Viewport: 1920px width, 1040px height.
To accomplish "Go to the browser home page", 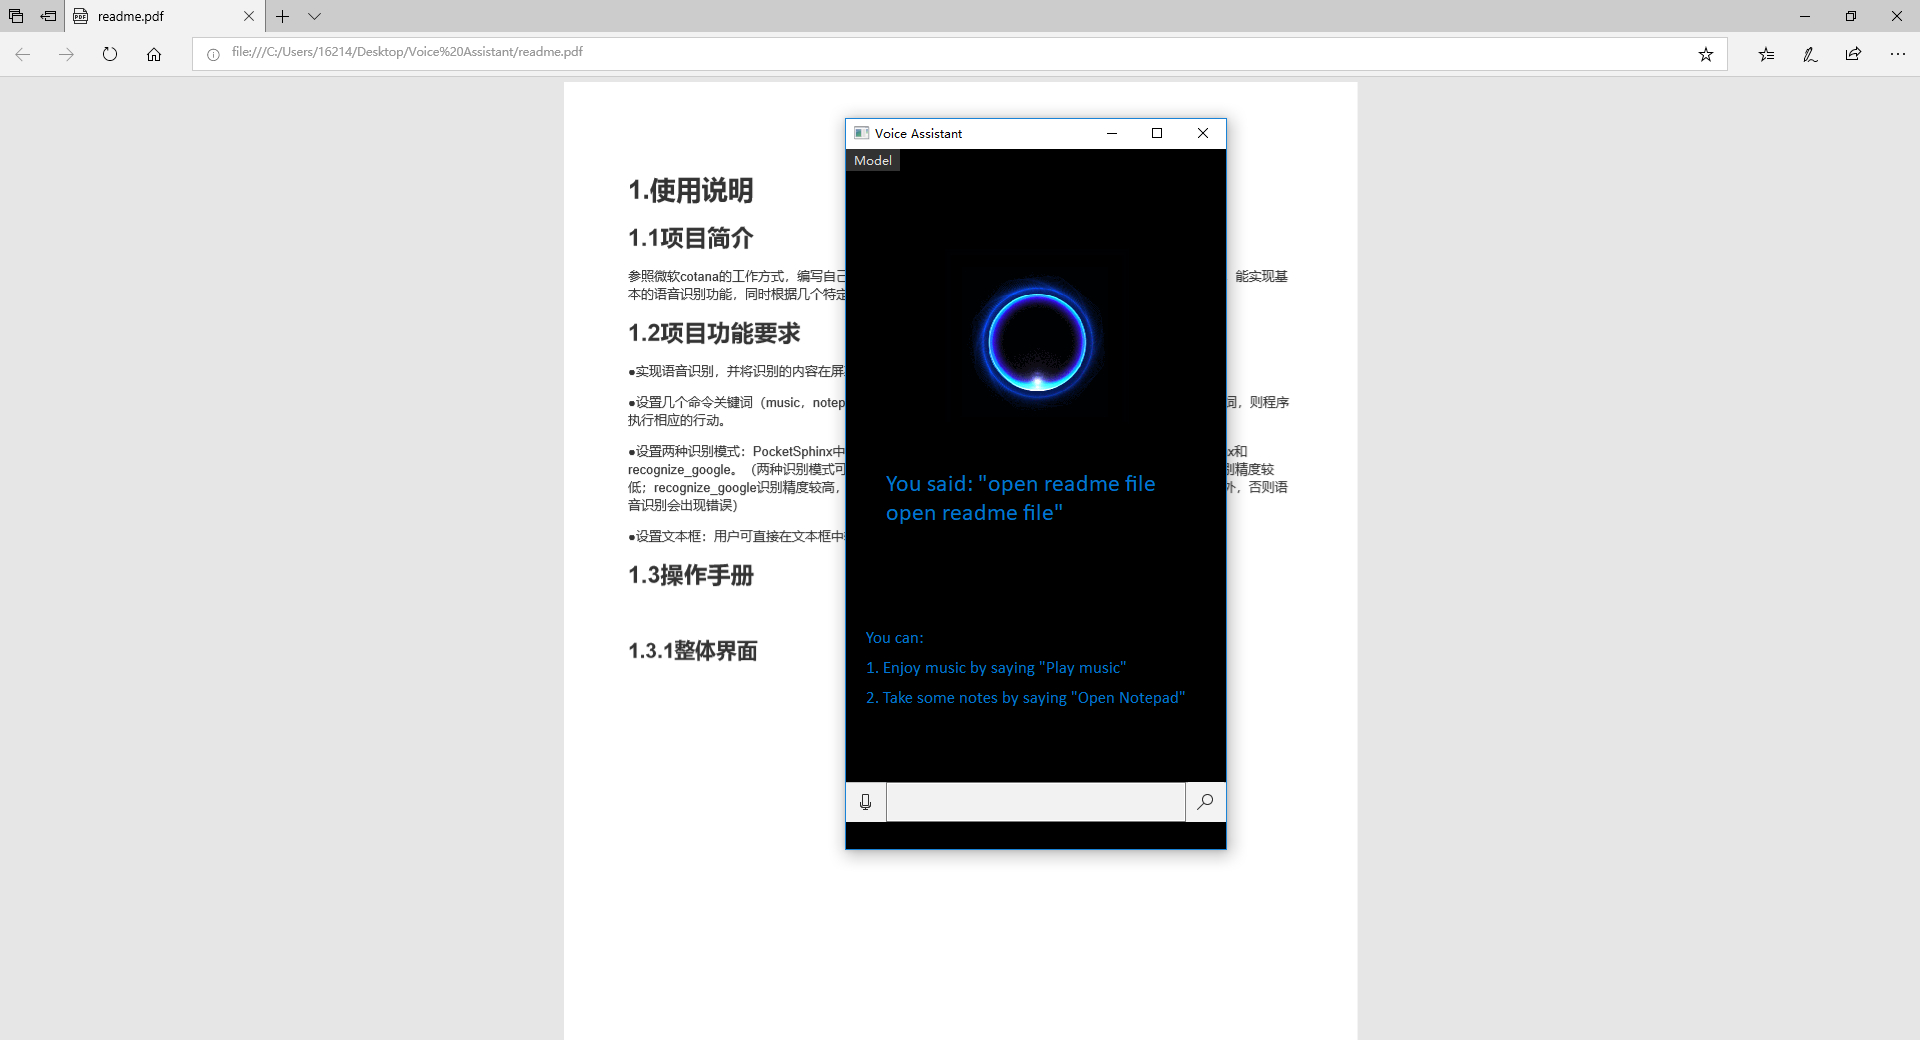I will (x=154, y=54).
